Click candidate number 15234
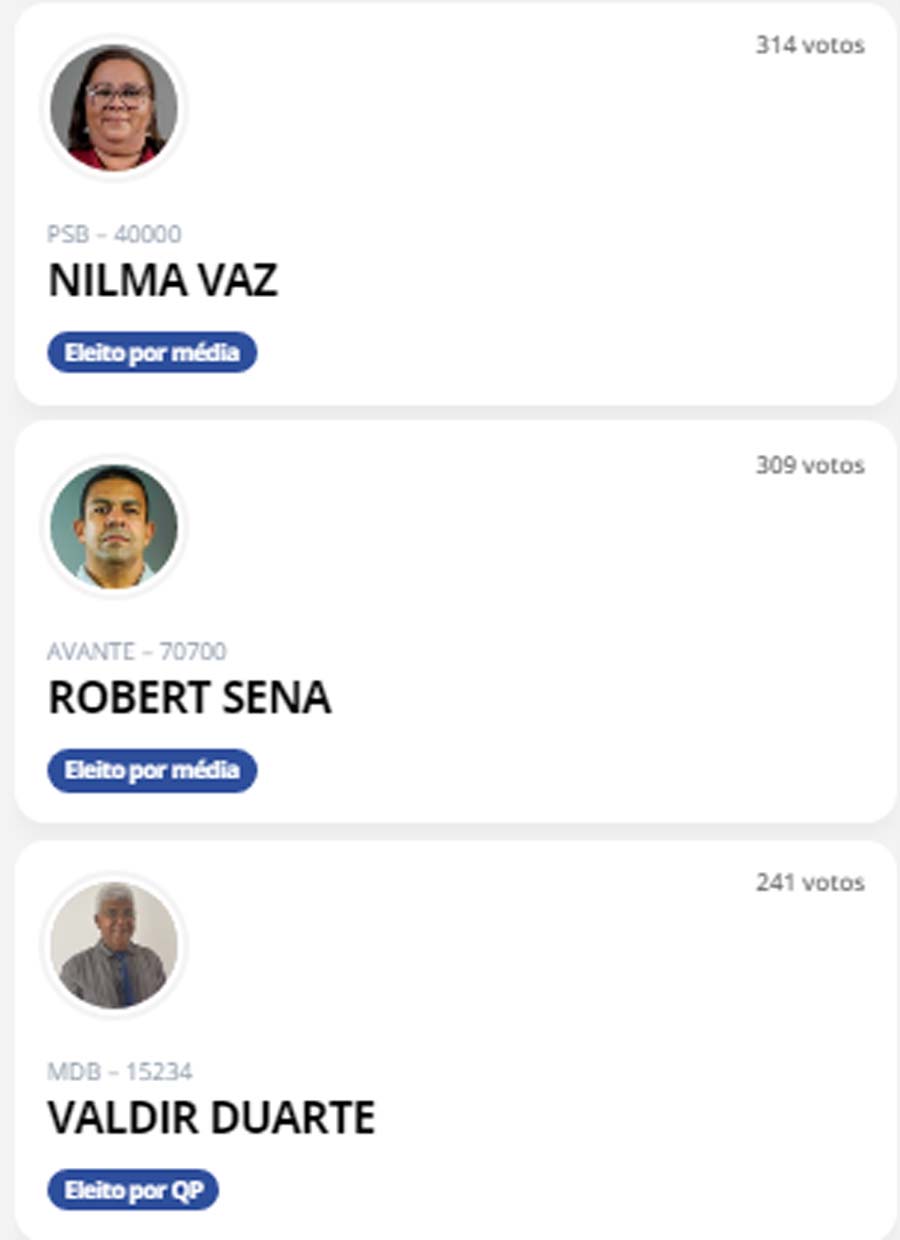 point(159,1072)
